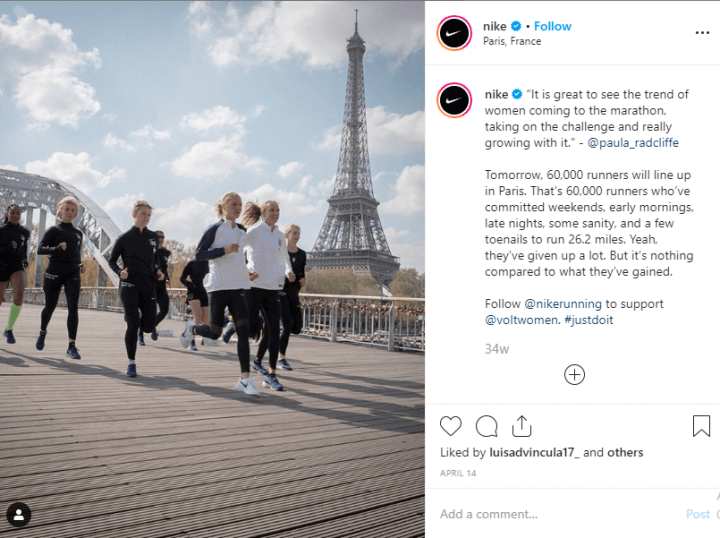This screenshot has height=538, width=720.
Task: Open the three-dot more options menu
Action: click(702, 33)
